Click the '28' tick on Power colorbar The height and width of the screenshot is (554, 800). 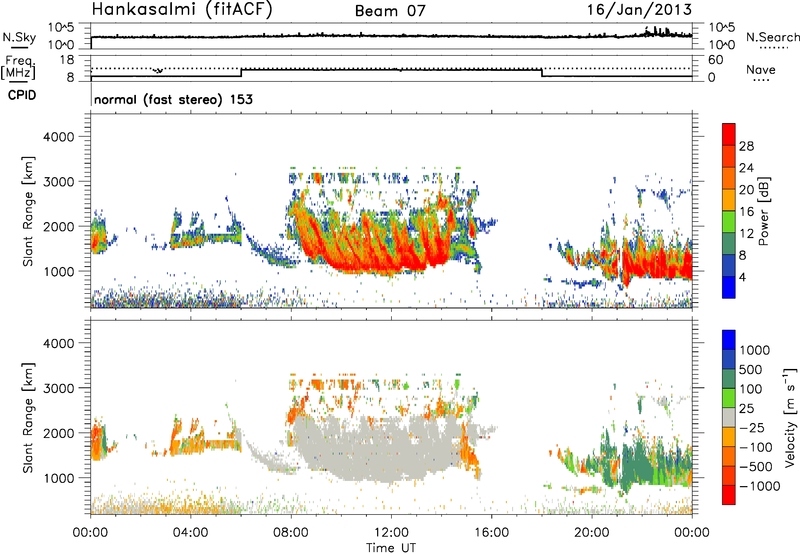pyautogui.click(x=746, y=146)
